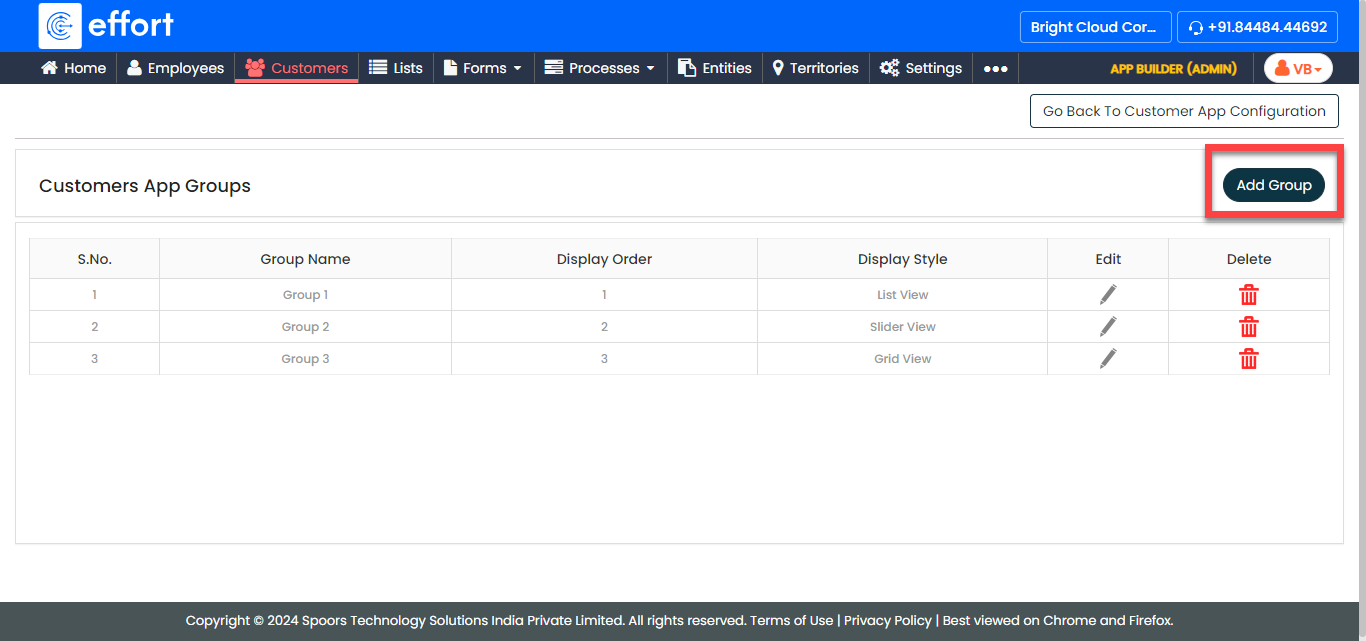1366x641 pixels.
Task: Open the VB user profile dropdown
Action: coord(1298,69)
